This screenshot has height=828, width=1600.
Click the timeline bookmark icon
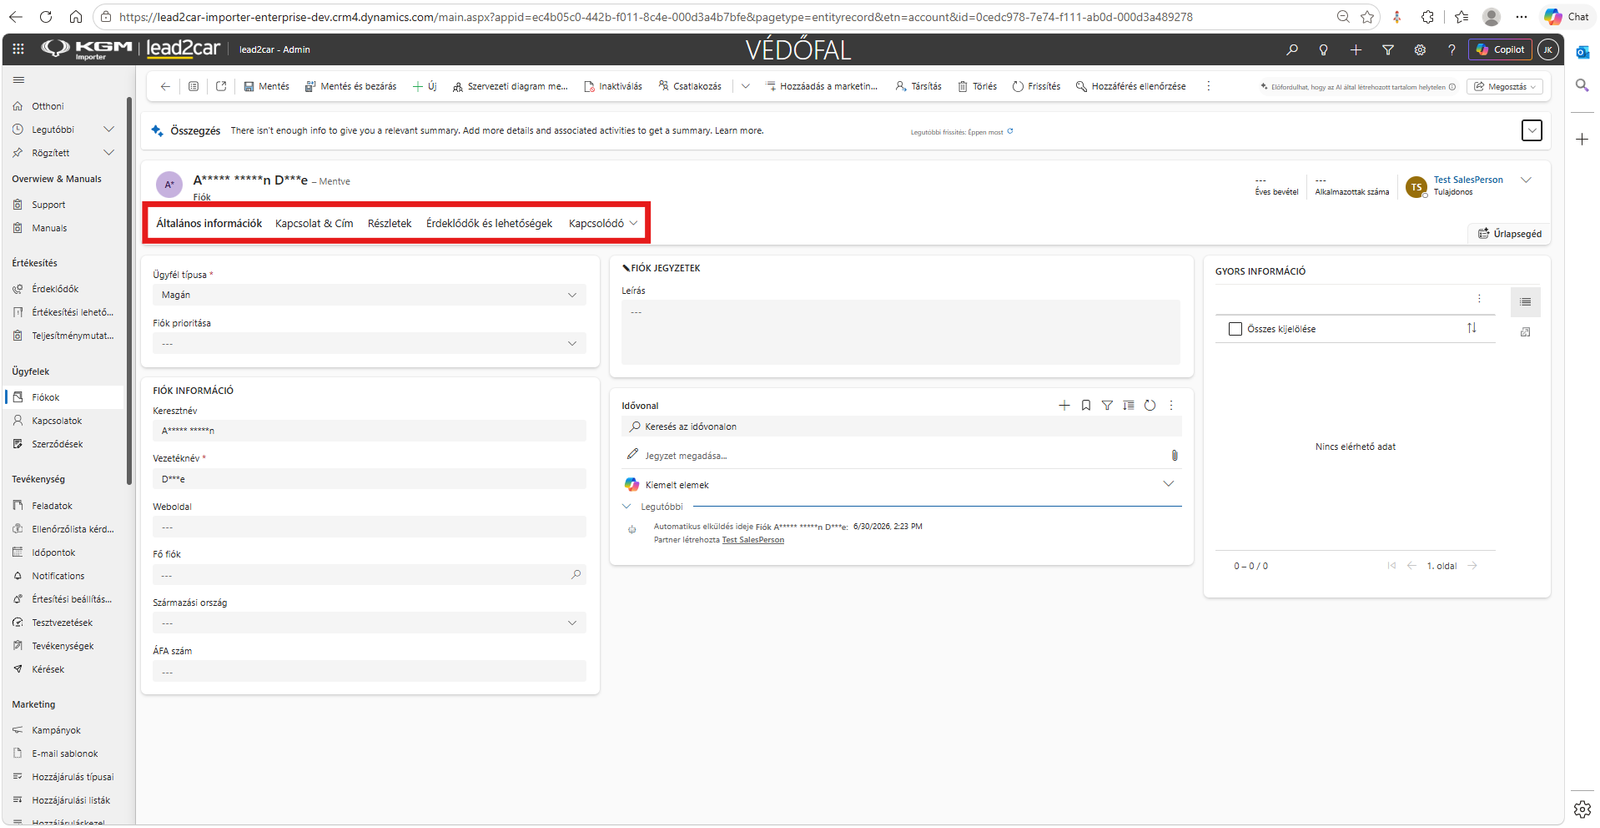click(x=1086, y=405)
